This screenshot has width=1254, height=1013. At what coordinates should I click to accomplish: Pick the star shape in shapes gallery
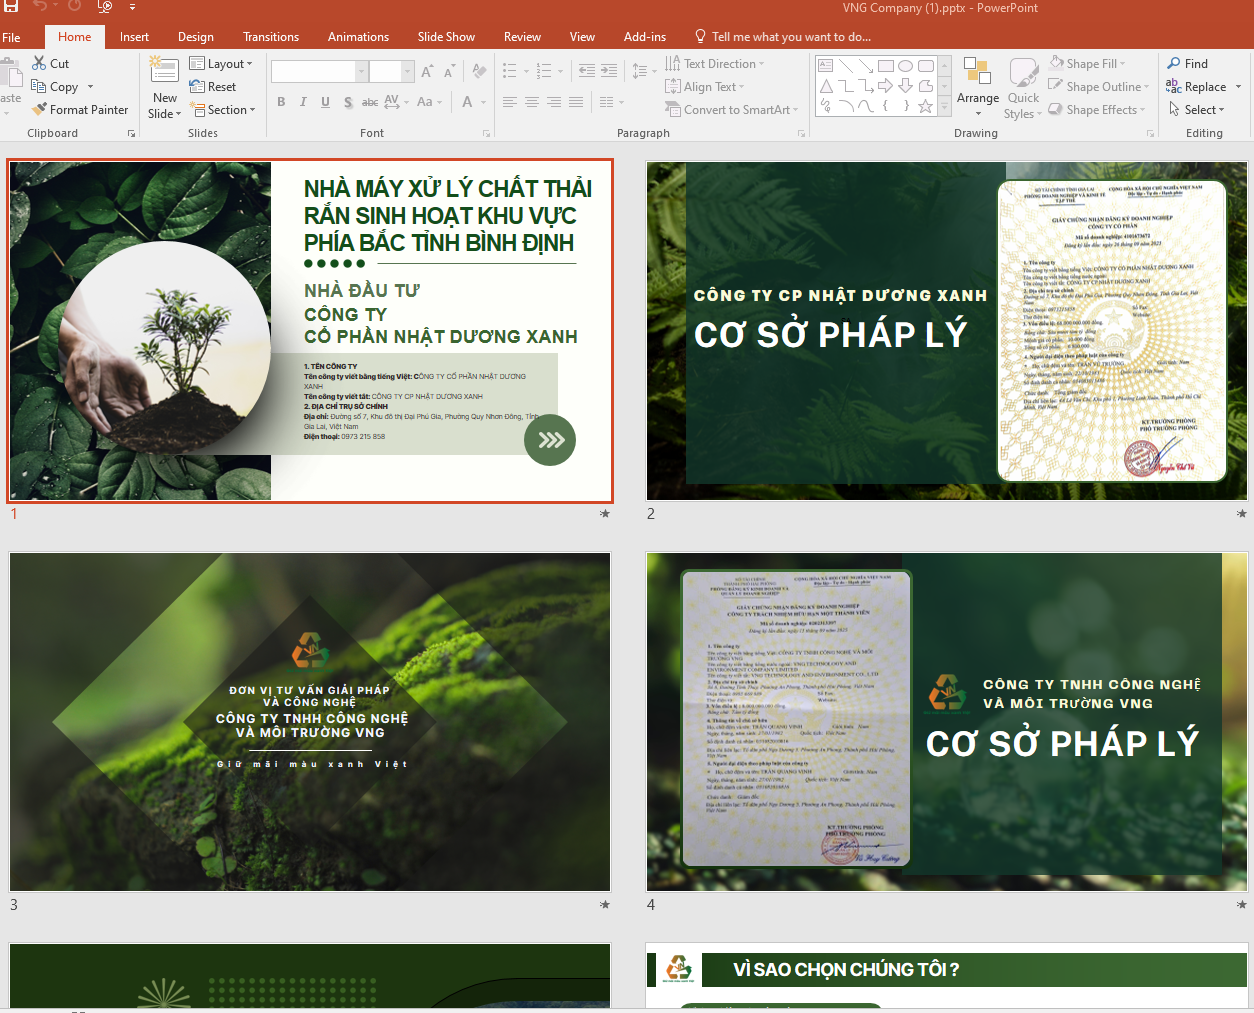(x=926, y=107)
